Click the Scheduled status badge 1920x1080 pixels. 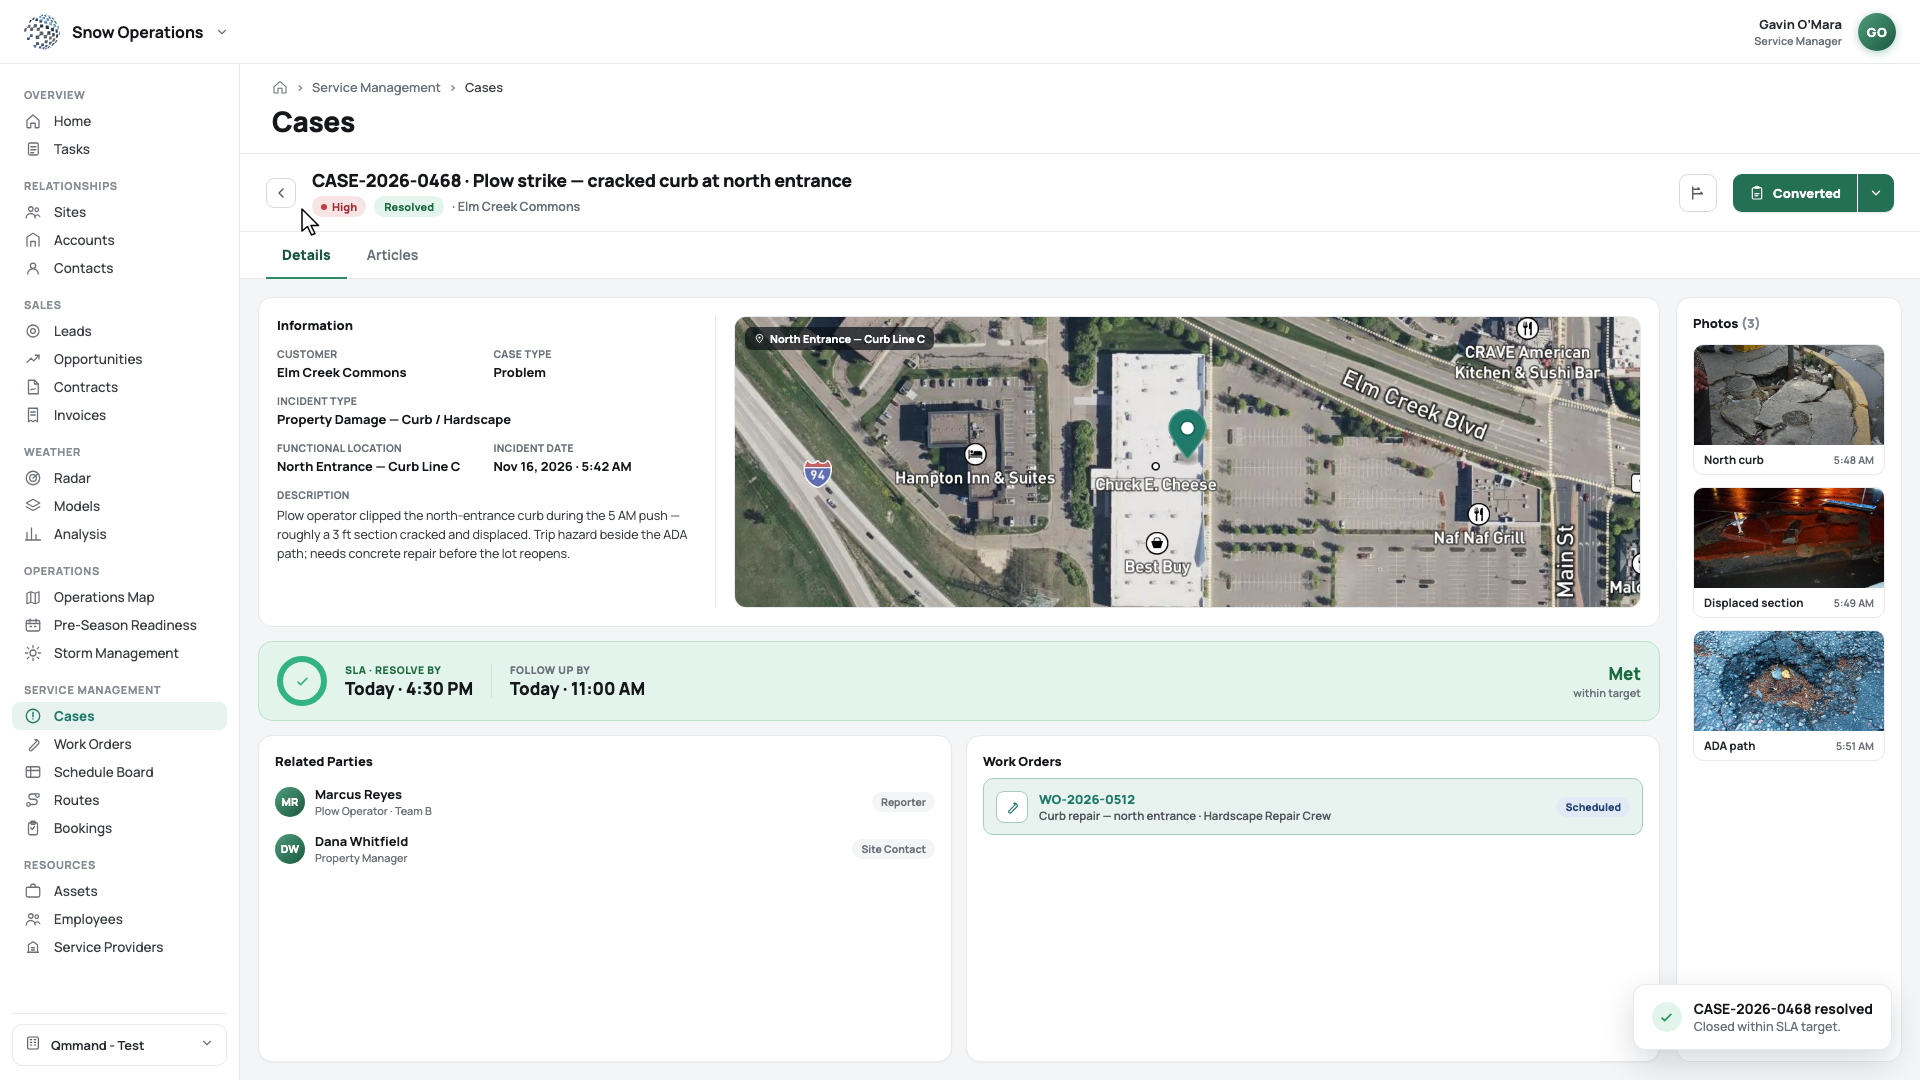(1593, 807)
